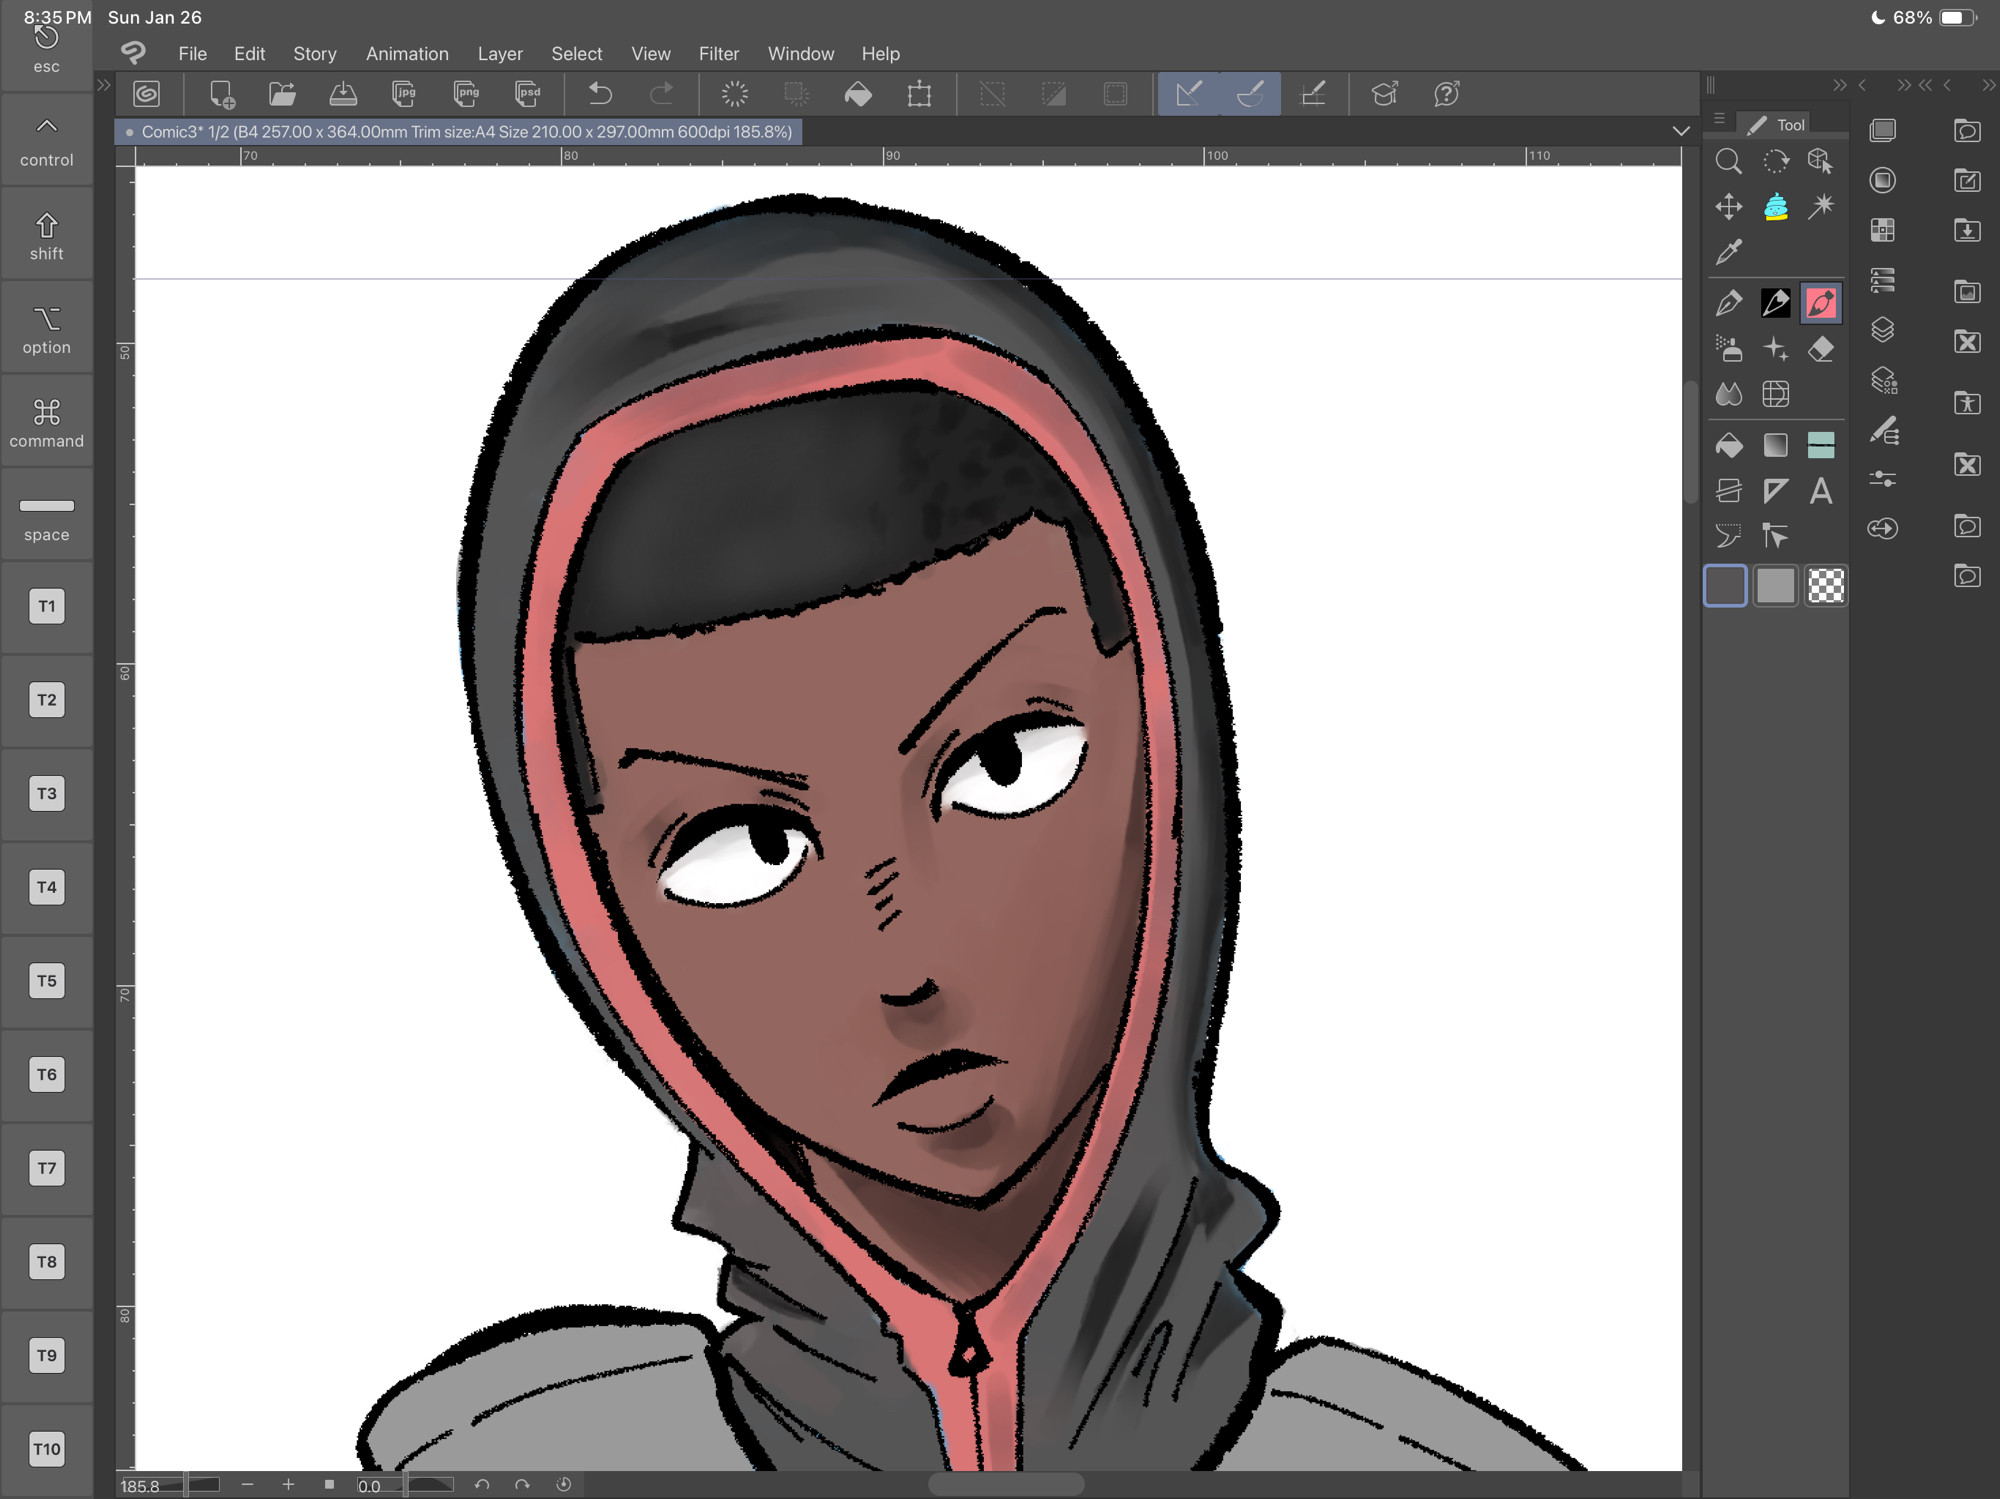This screenshot has width=2000, height=1499.
Task: Create a new canvas from command bar
Action: pos(222,94)
